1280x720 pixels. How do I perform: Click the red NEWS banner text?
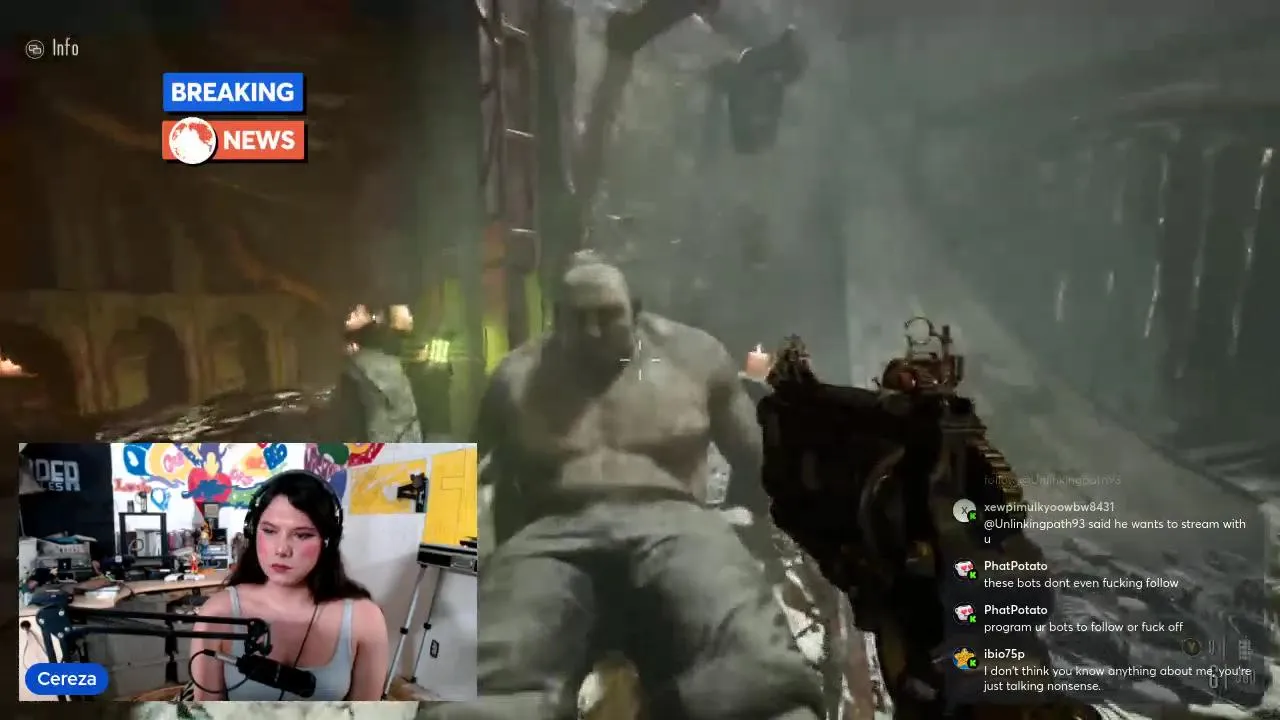258,140
